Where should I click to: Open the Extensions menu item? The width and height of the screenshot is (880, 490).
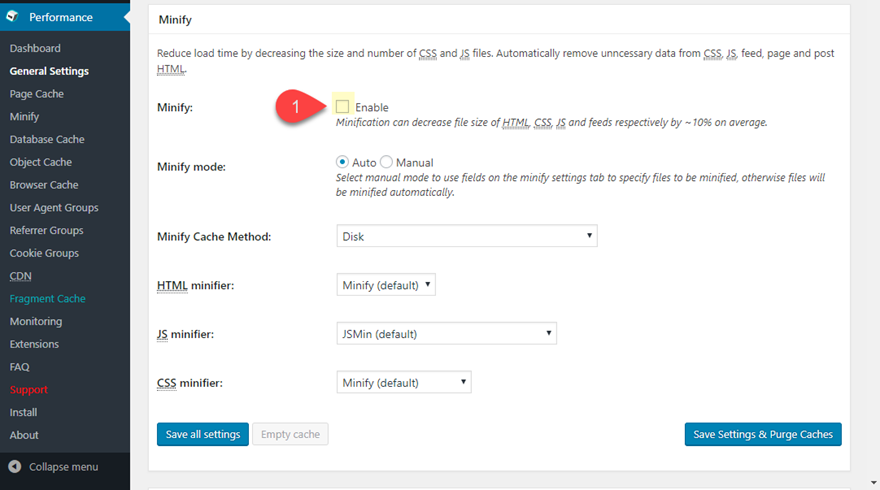(34, 344)
